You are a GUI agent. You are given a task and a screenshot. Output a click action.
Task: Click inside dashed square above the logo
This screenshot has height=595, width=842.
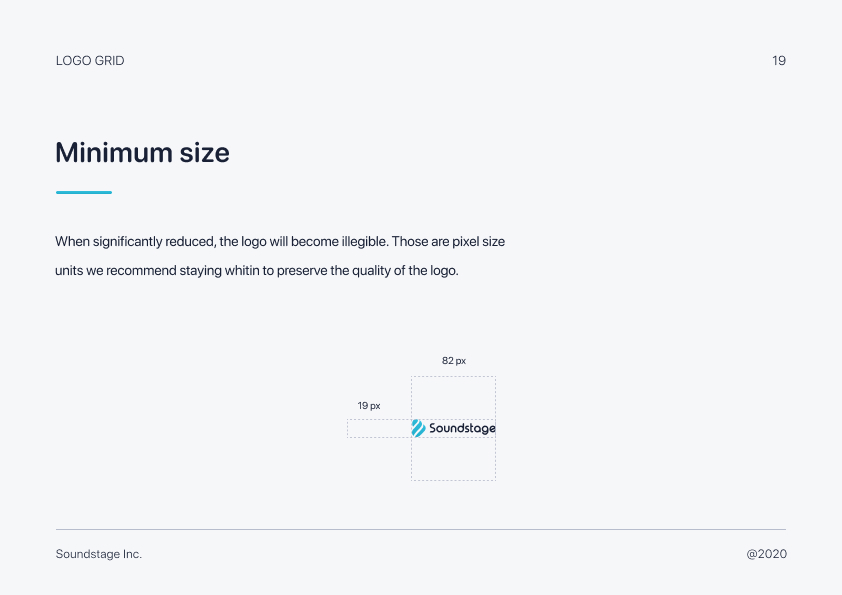point(453,398)
